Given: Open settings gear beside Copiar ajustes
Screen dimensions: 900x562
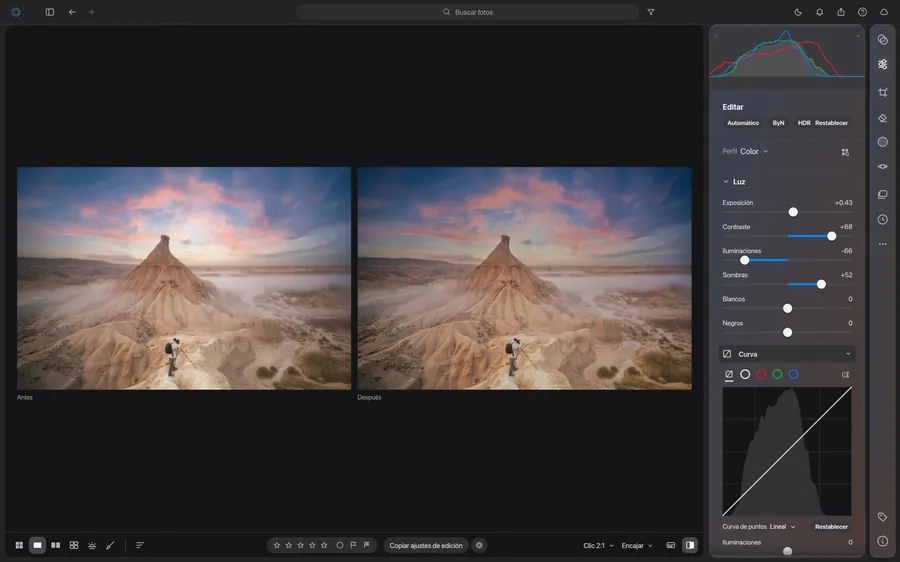Looking at the screenshot, I should (x=479, y=545).
